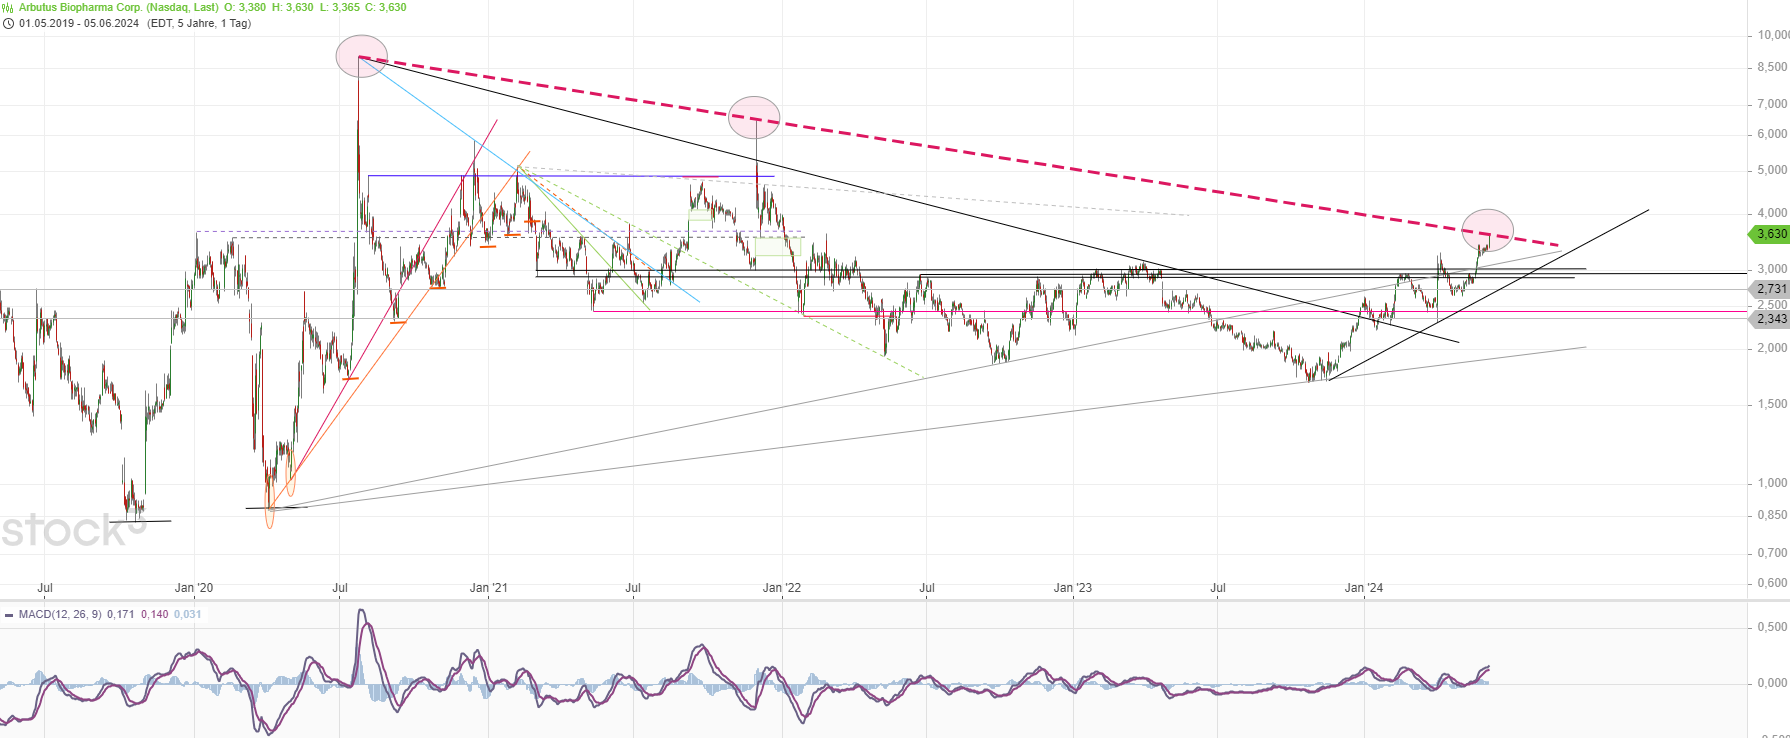Select the pink circle at the rightmost trendline touch
The image size is (1790, 738).
pos(1487,231)
